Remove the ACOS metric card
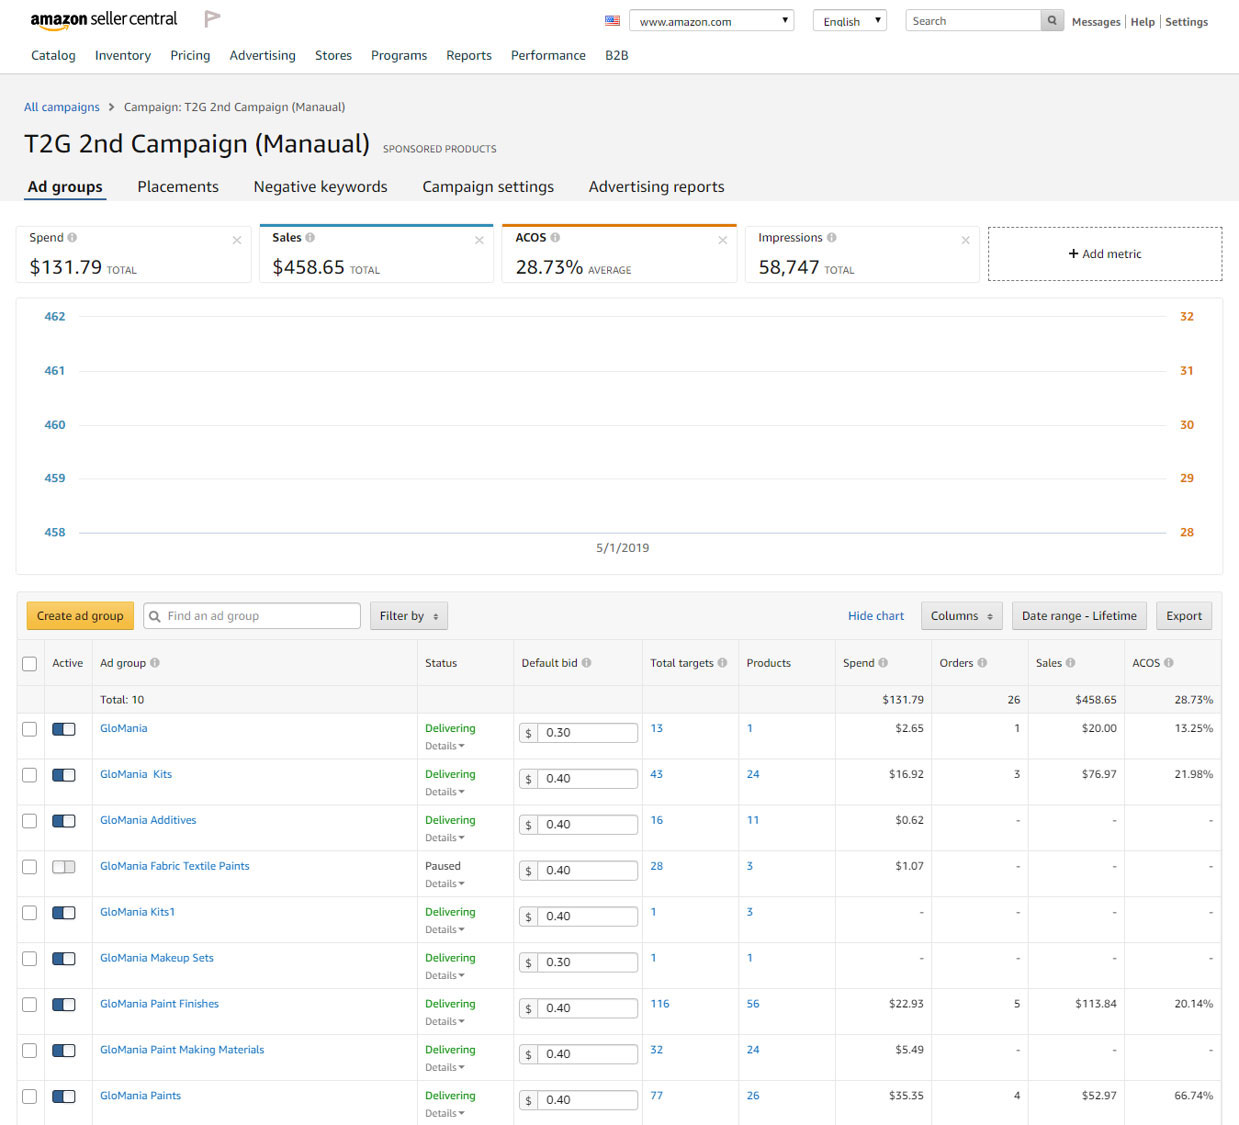Viewport: 1239px width, 1125px height. coord(722,240)
